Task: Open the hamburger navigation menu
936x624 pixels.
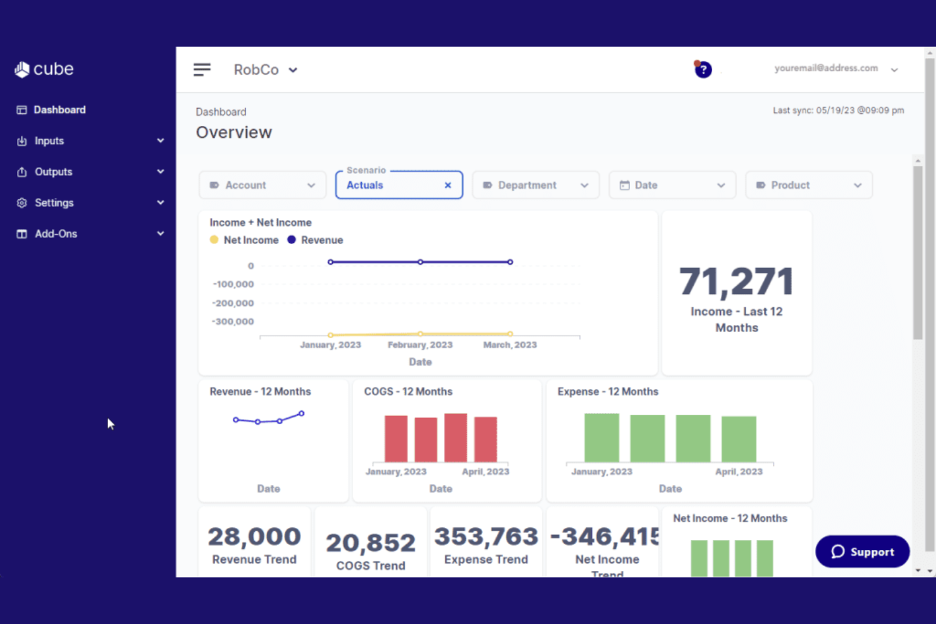Action: pyautogui.click(x=202, y=69)
